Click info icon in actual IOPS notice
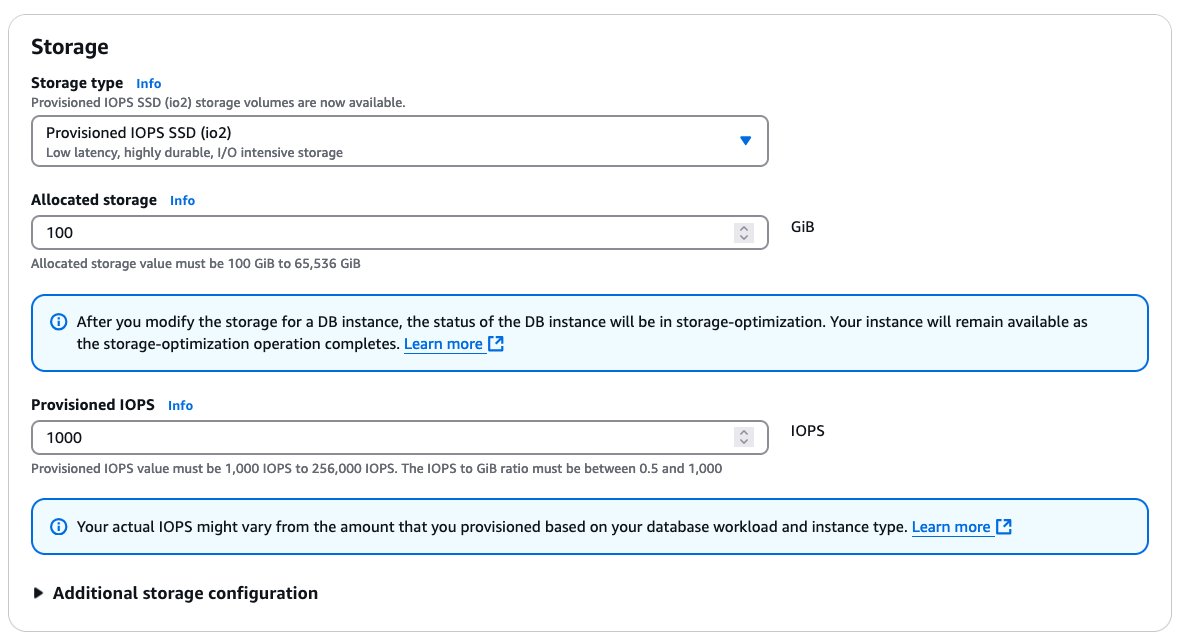This screenshot has height=643, width=1184. (58, 527)
